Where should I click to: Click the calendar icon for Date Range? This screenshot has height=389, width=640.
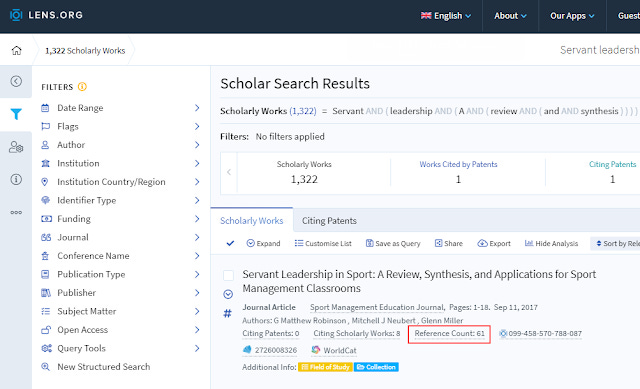click(x=45, y=108)
